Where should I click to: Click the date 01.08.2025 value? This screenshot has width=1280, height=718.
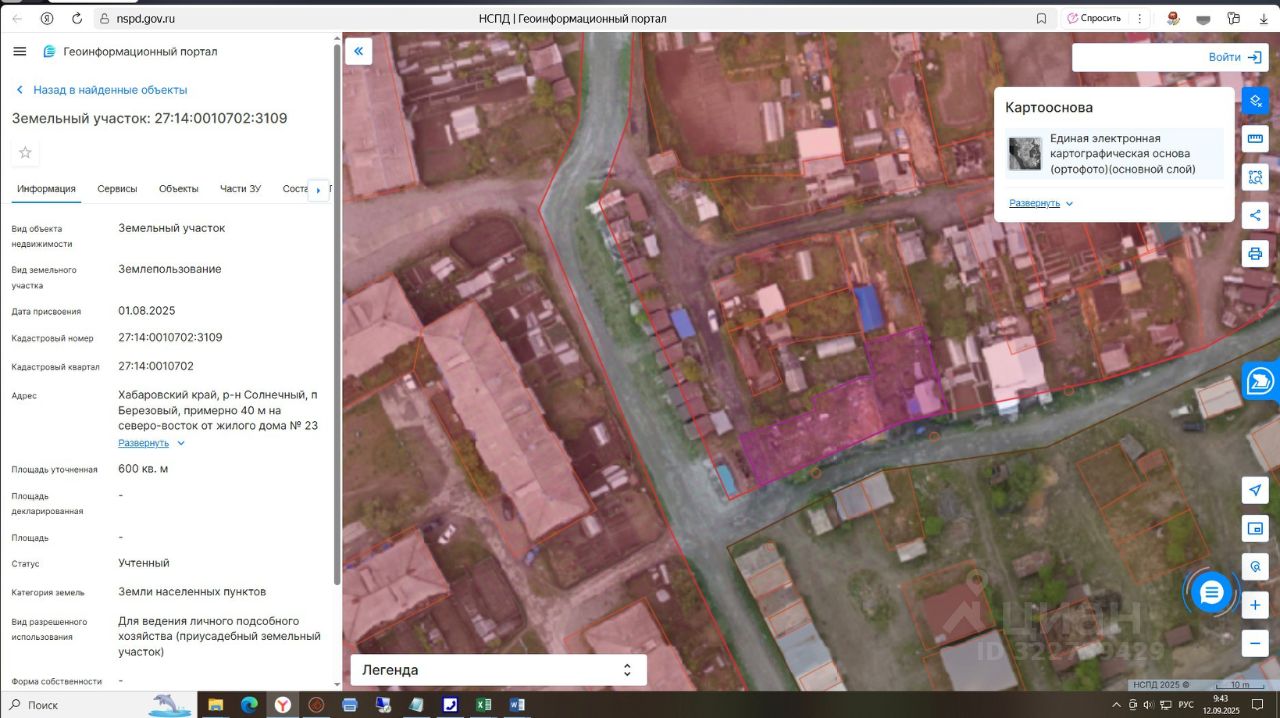(146, 311)
